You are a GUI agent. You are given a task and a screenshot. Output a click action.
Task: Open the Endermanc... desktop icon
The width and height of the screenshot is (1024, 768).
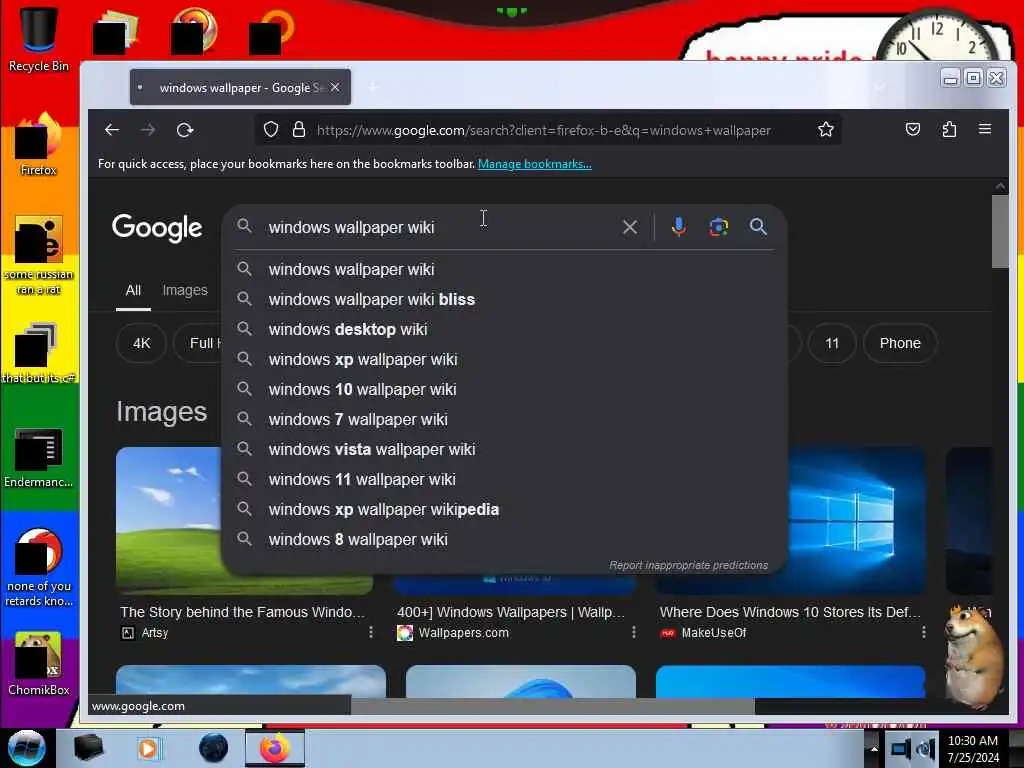tap(39, 457)
